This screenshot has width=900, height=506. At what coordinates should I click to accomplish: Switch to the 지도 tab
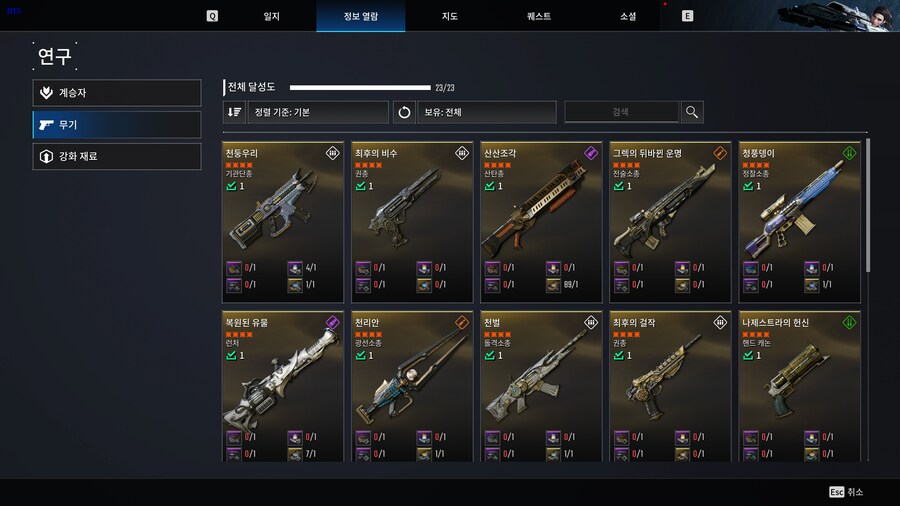point(449,16)
